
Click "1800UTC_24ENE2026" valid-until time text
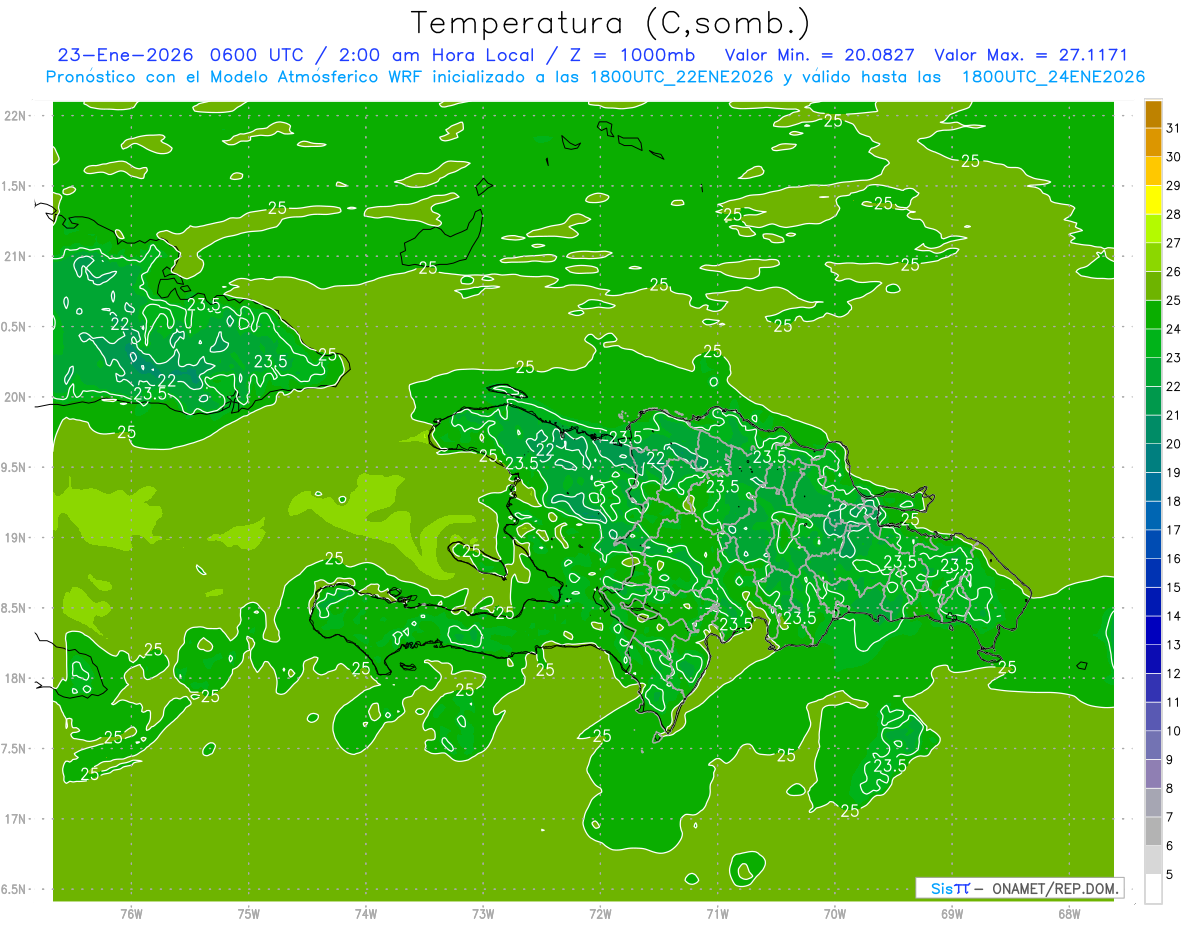[1053, 77]
